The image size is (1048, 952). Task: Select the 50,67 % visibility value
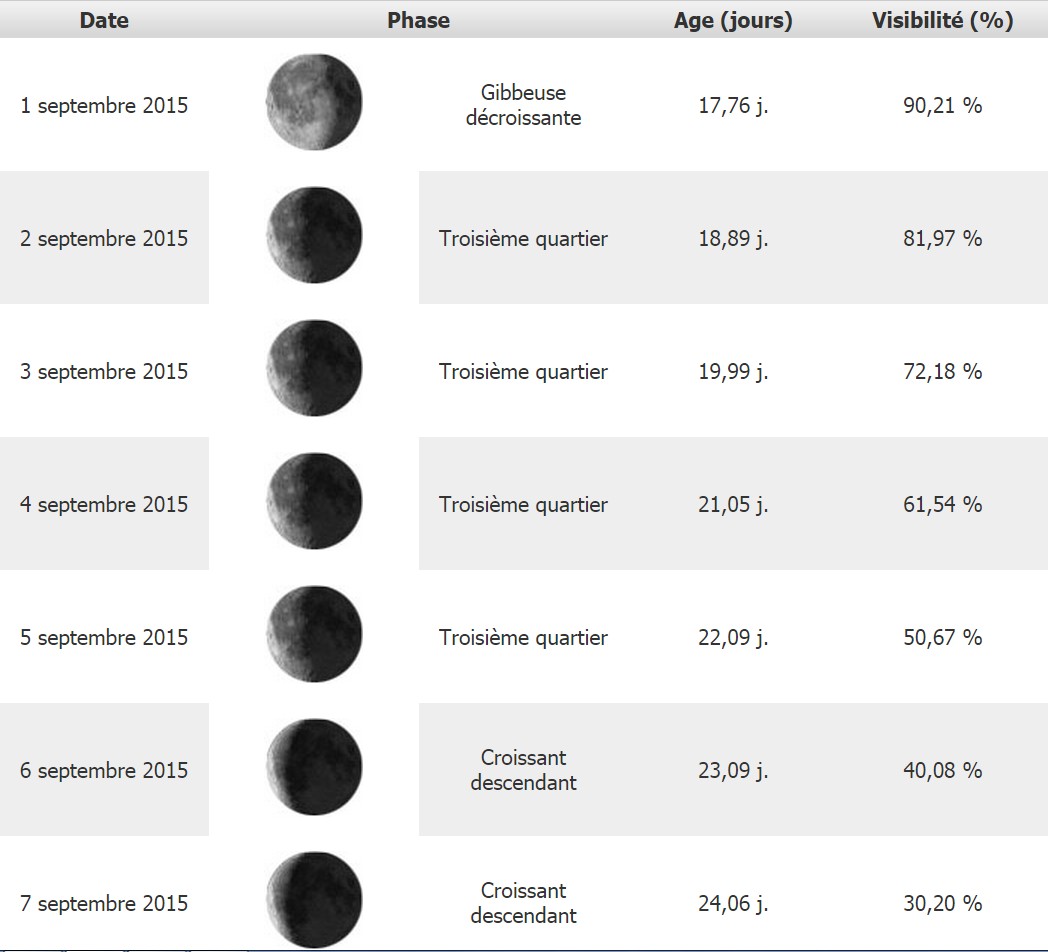942,637
